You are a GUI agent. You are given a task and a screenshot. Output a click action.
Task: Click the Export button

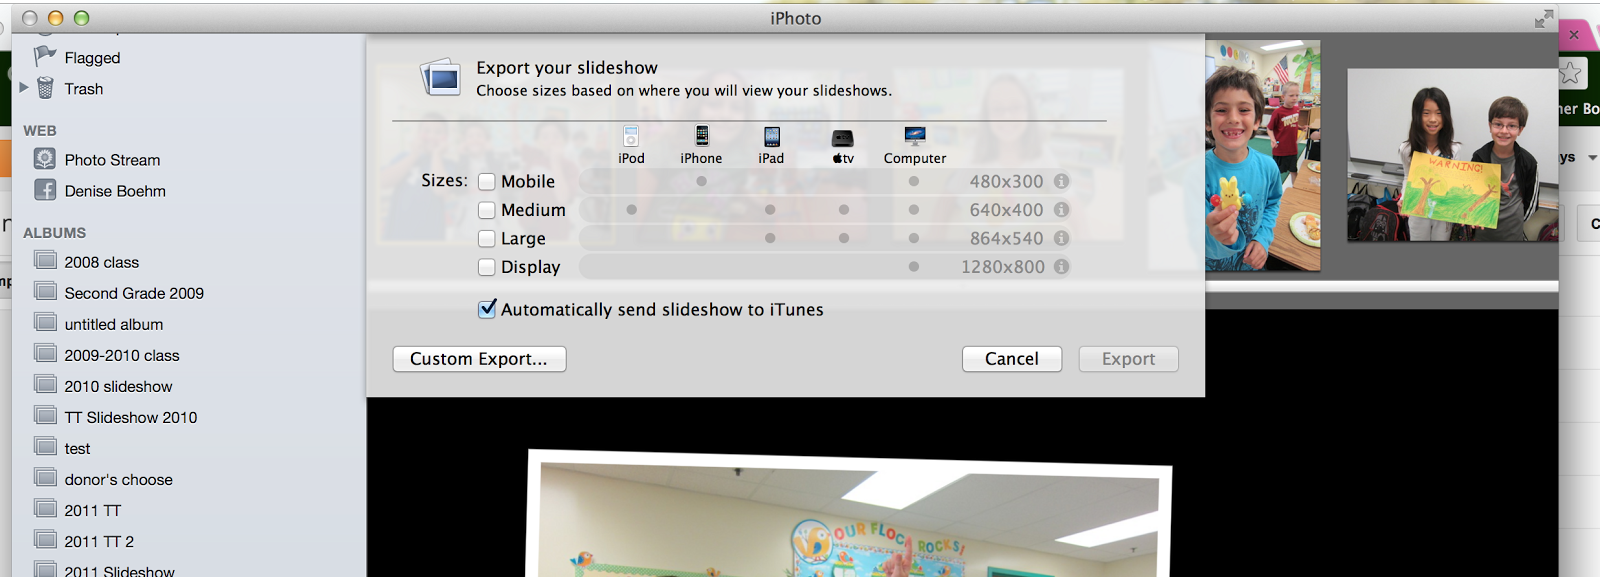point(1129,359)
